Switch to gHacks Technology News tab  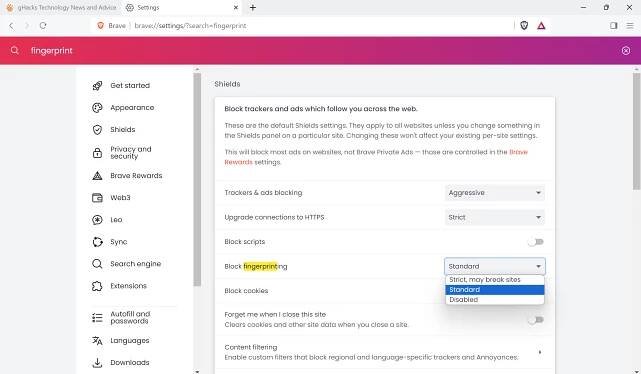pos(61,7)
